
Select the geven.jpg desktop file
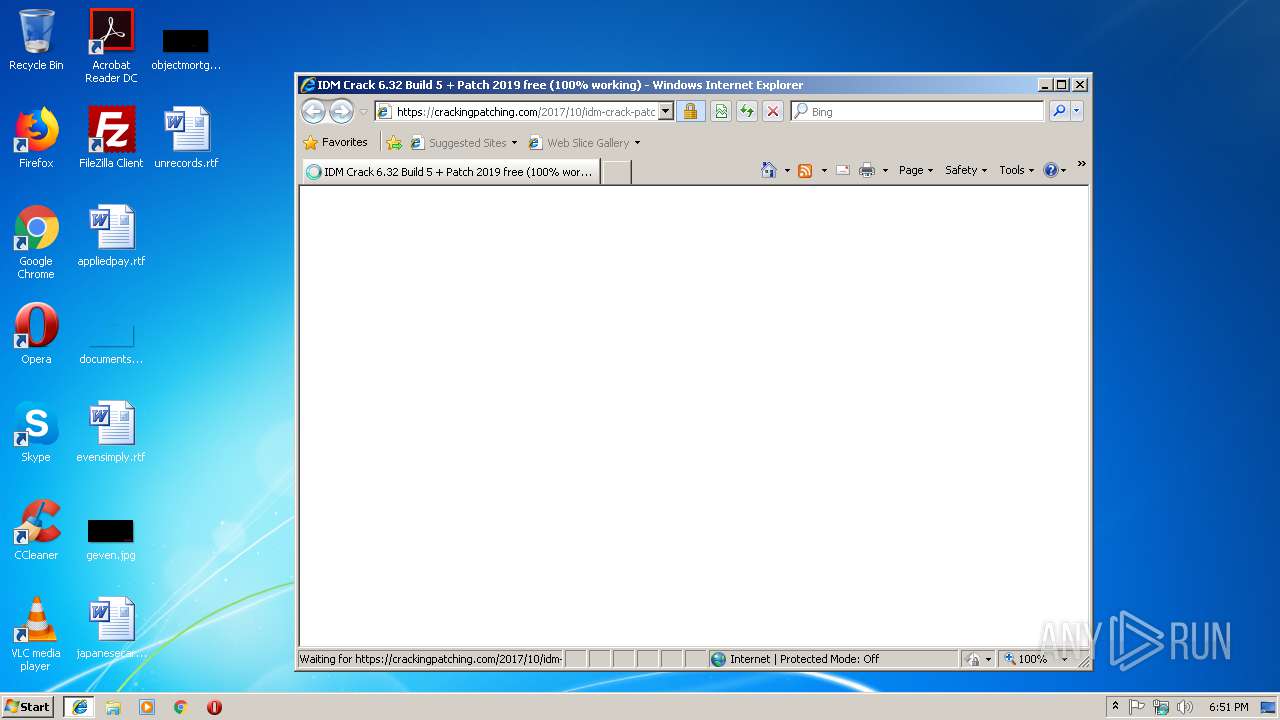111,538
